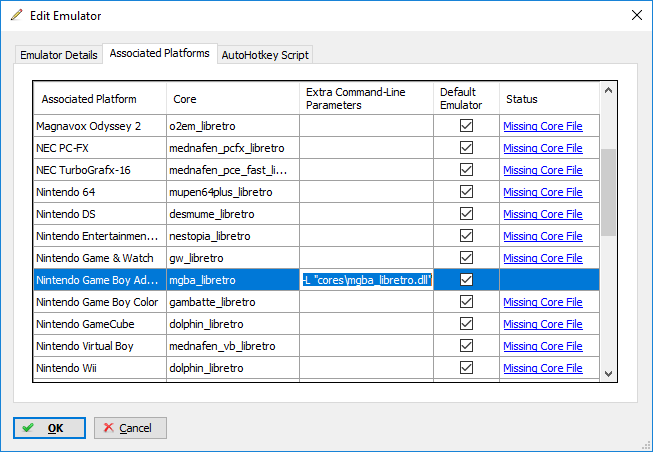Toggle default emulator checkbox for Nintendo DS

click(x=466, y=214)
